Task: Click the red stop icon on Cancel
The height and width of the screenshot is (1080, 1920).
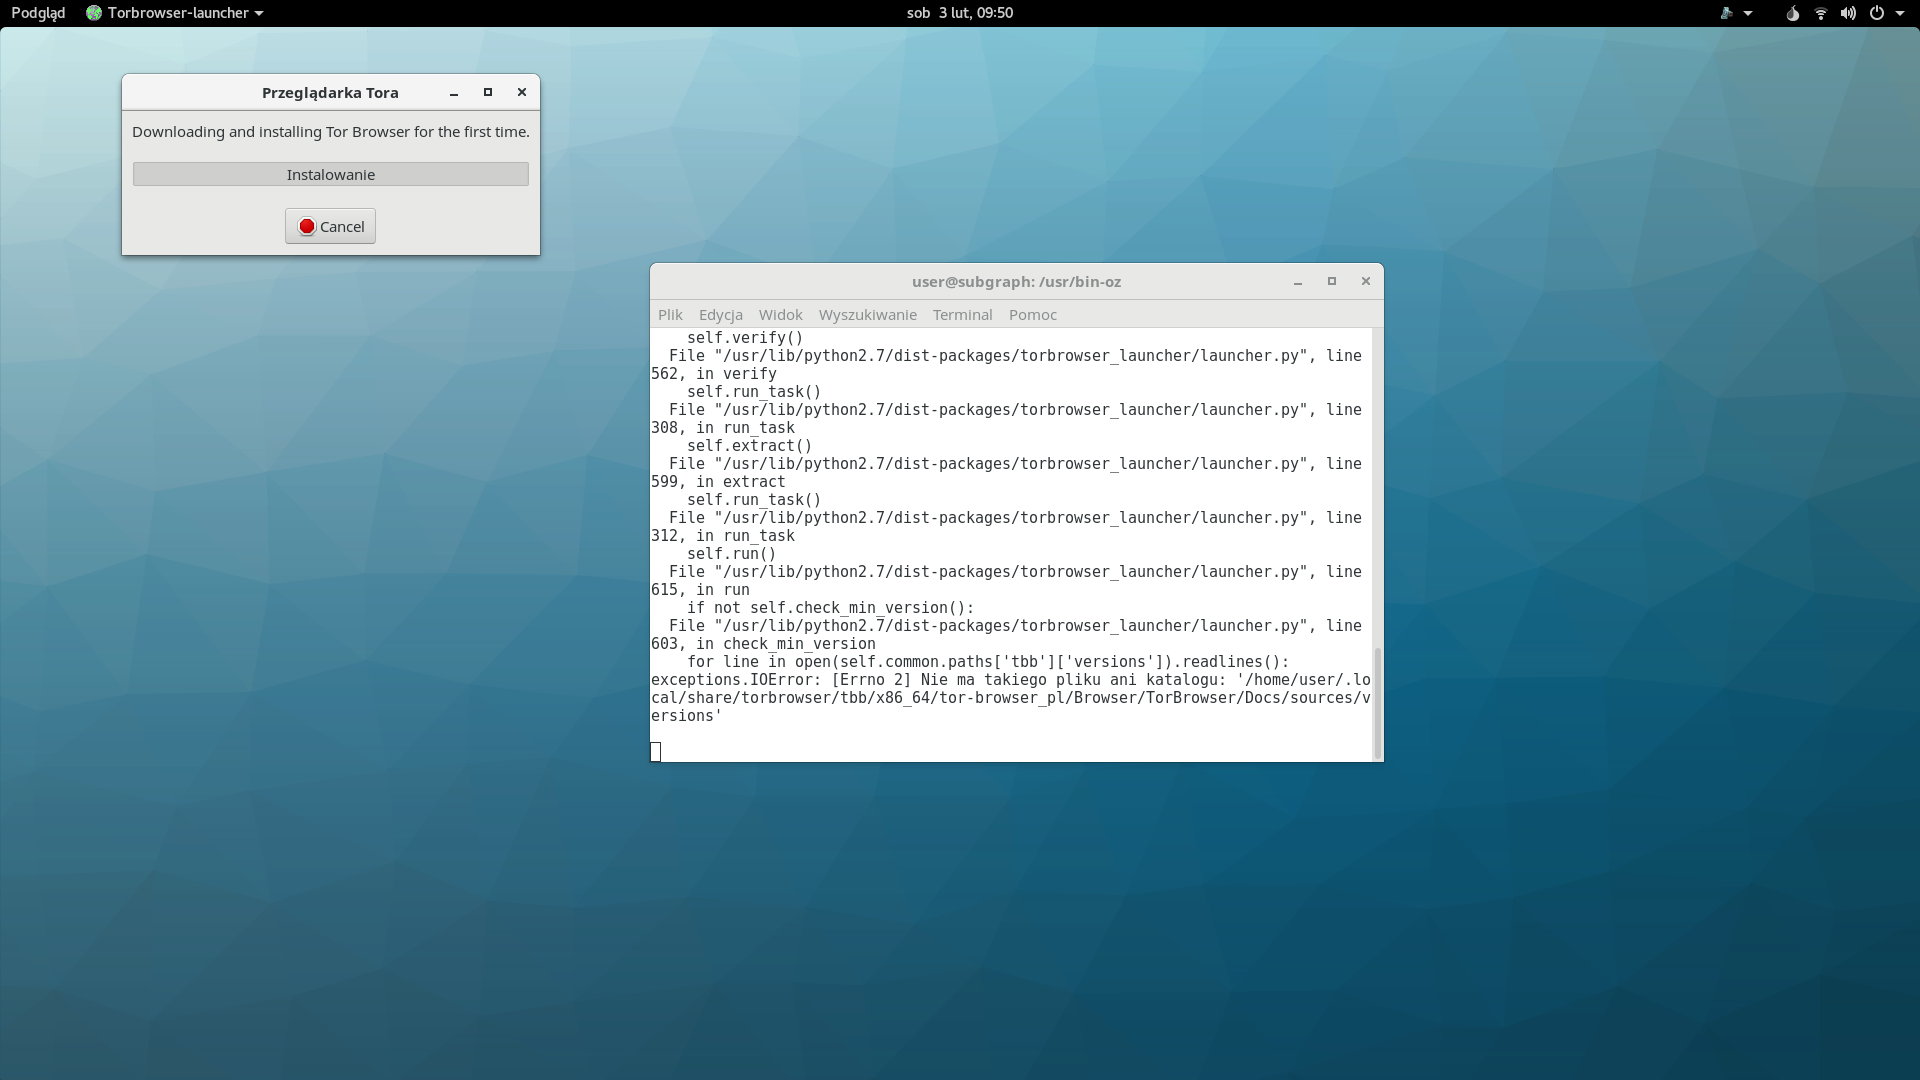Action: coord(307,227)
